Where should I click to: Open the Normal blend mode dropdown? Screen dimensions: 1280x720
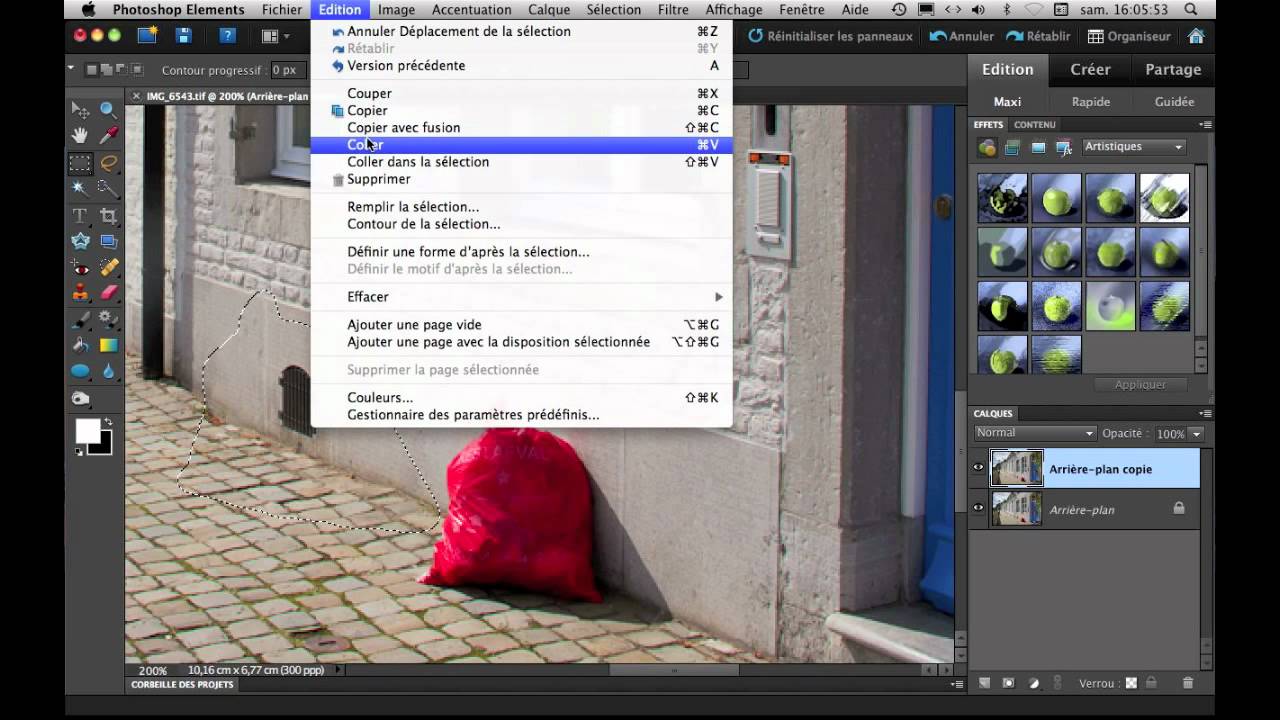(x=1035, y=433)
